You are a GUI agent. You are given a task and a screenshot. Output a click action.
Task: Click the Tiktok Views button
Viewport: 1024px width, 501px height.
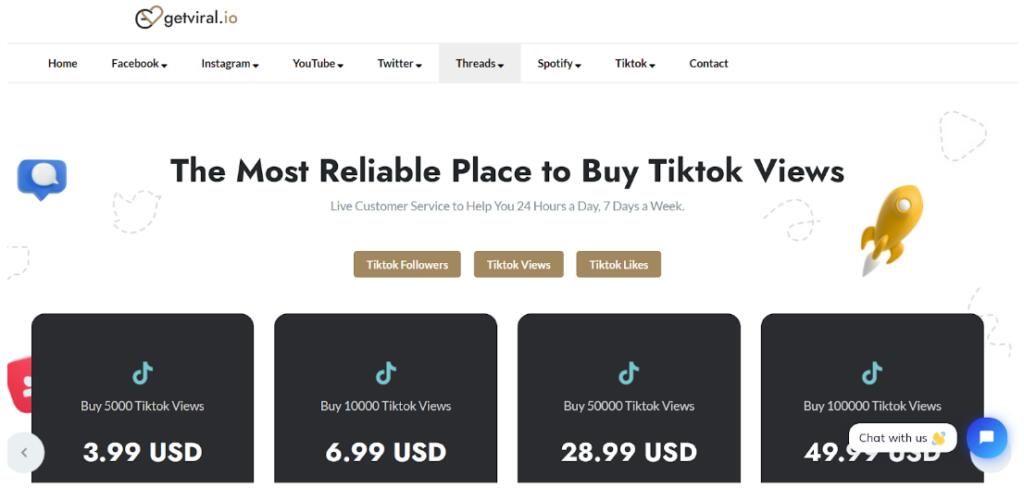[x=518, y=264]
